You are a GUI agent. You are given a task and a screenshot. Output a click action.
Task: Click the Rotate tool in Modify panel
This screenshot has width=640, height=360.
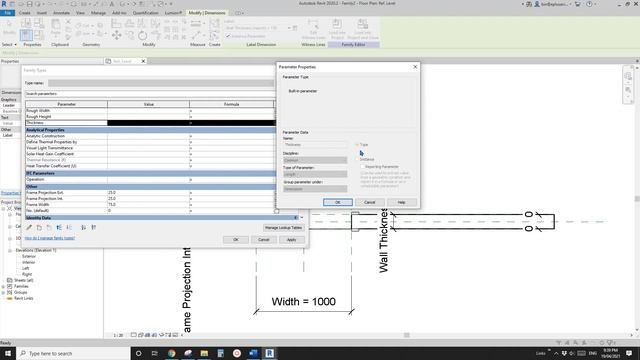tap(142, 36)
